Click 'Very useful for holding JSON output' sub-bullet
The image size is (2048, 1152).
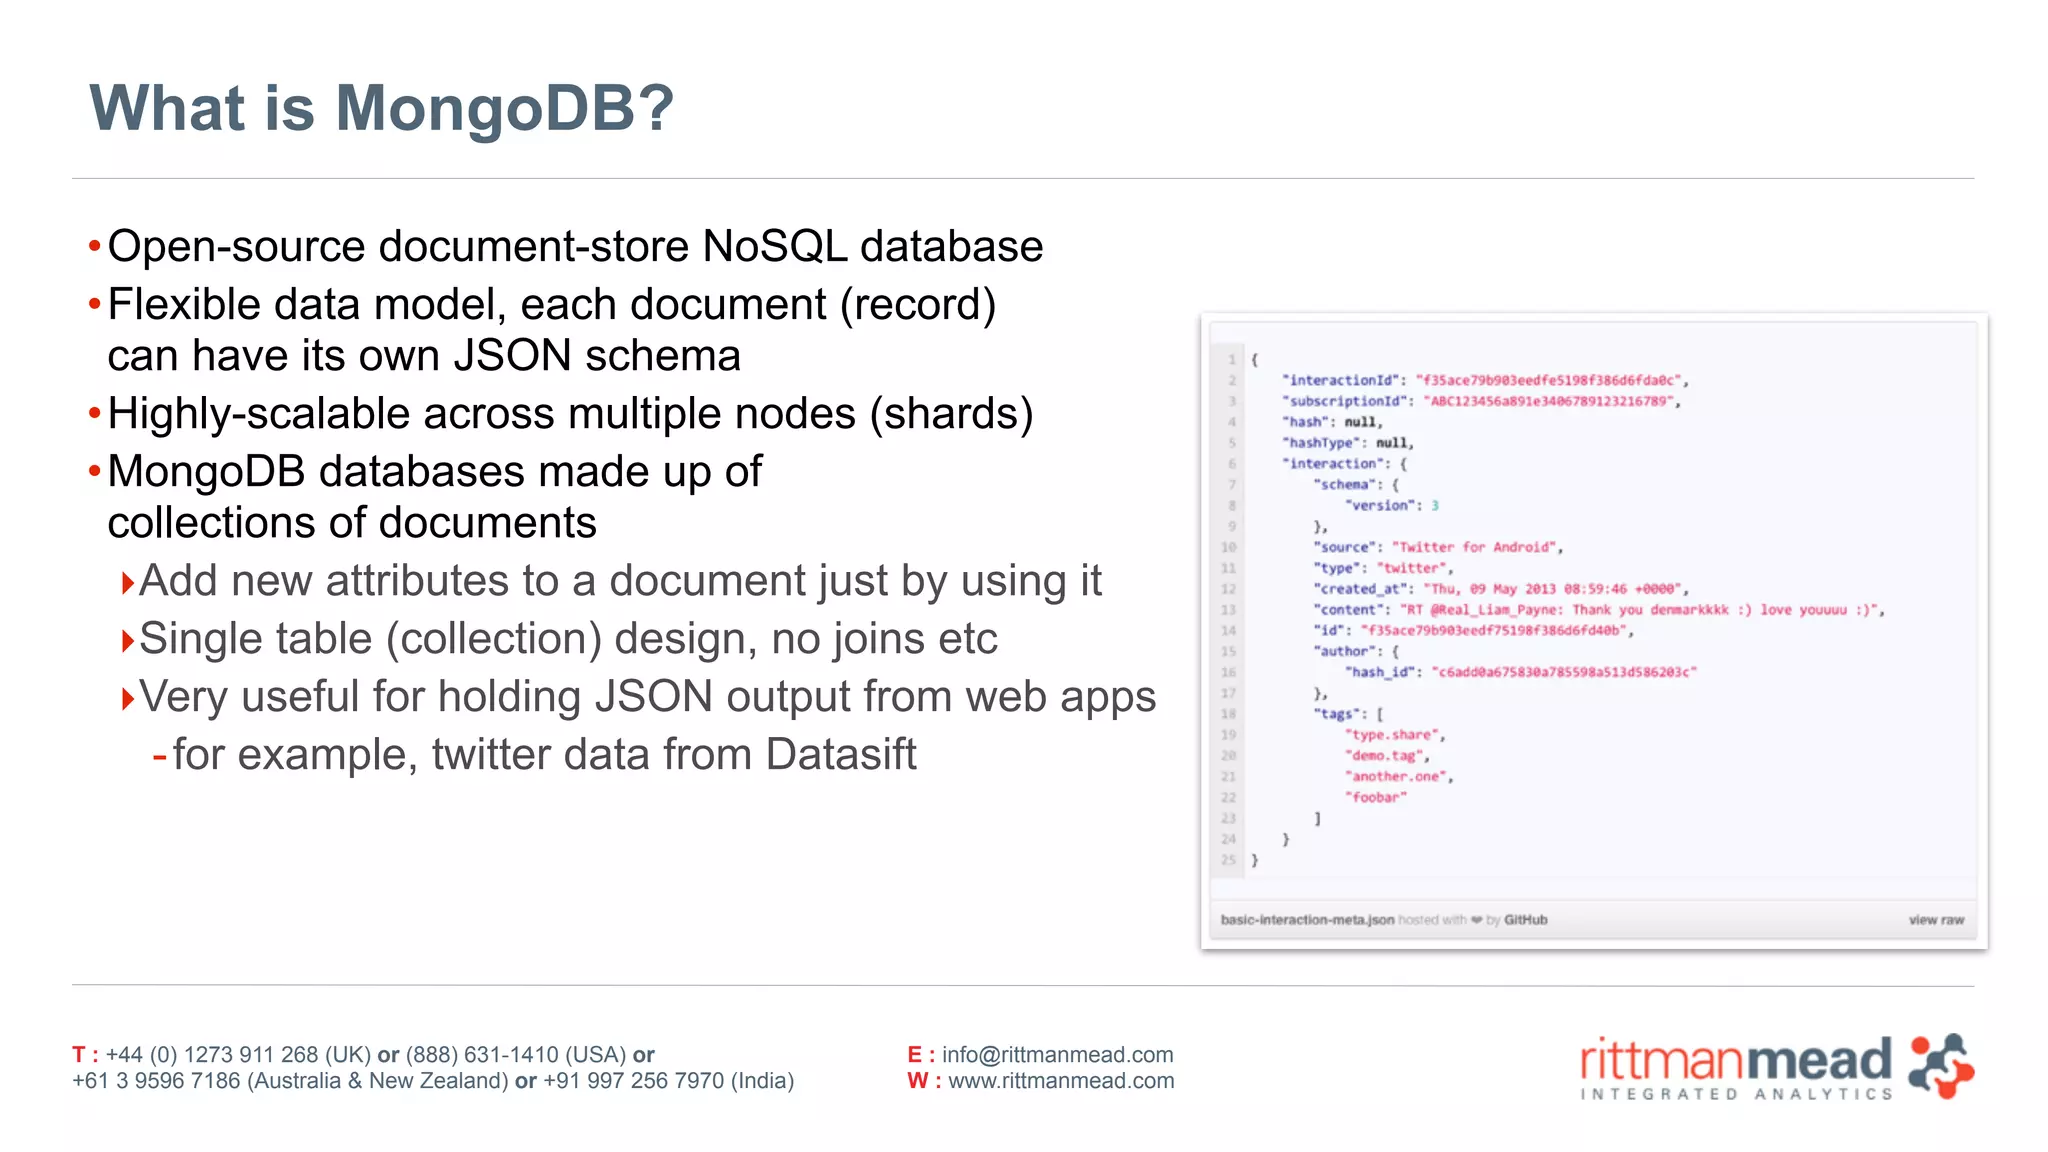[647, 697]
